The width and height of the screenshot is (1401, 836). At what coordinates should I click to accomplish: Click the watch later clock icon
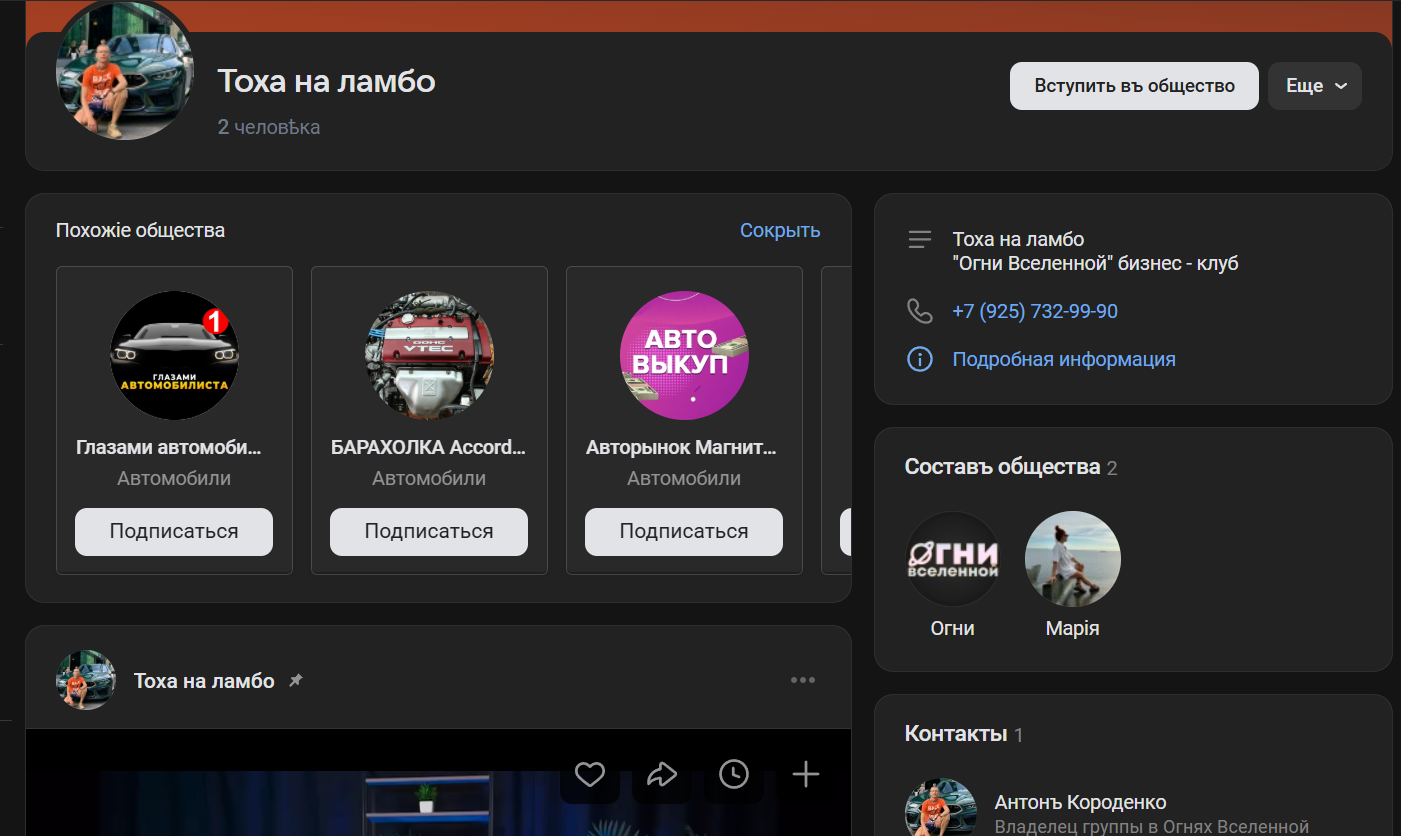point(734,774)
